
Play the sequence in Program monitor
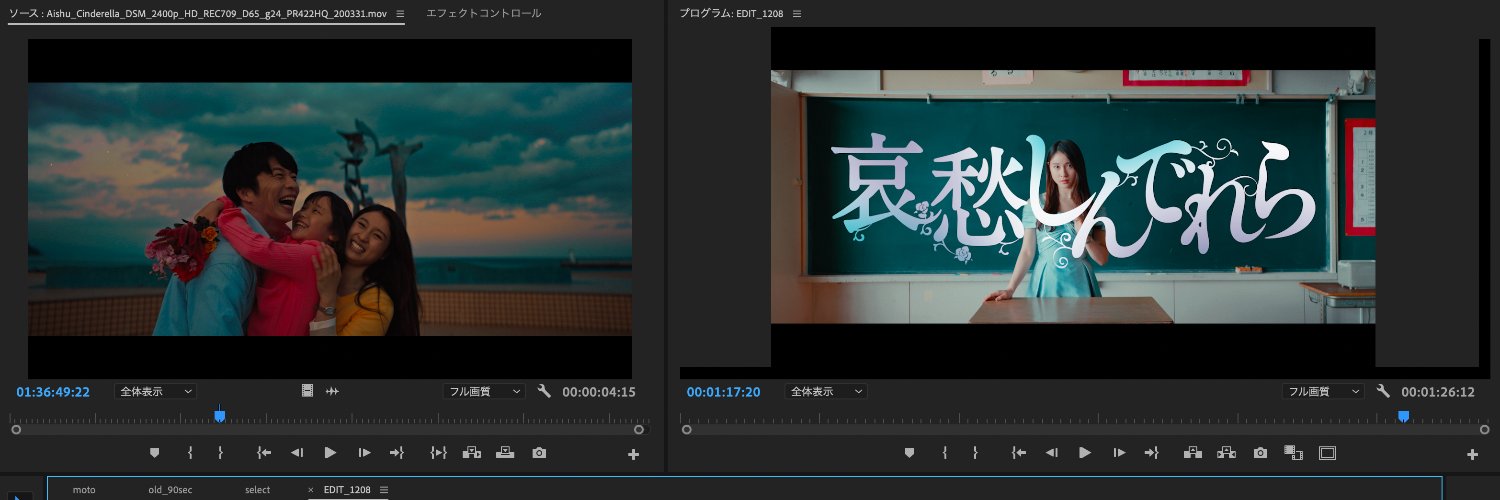(x=1085, y=453)
